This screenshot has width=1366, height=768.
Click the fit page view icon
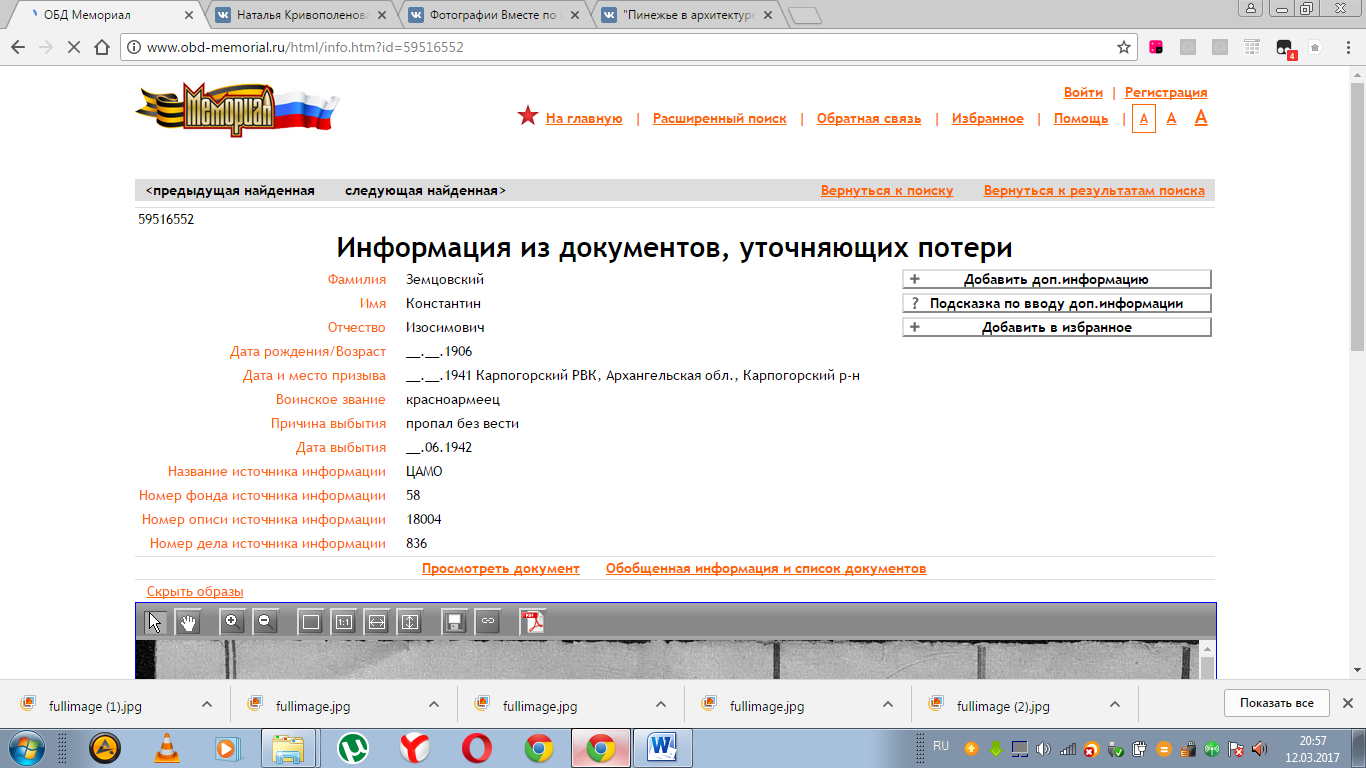[x=311, y=622]
